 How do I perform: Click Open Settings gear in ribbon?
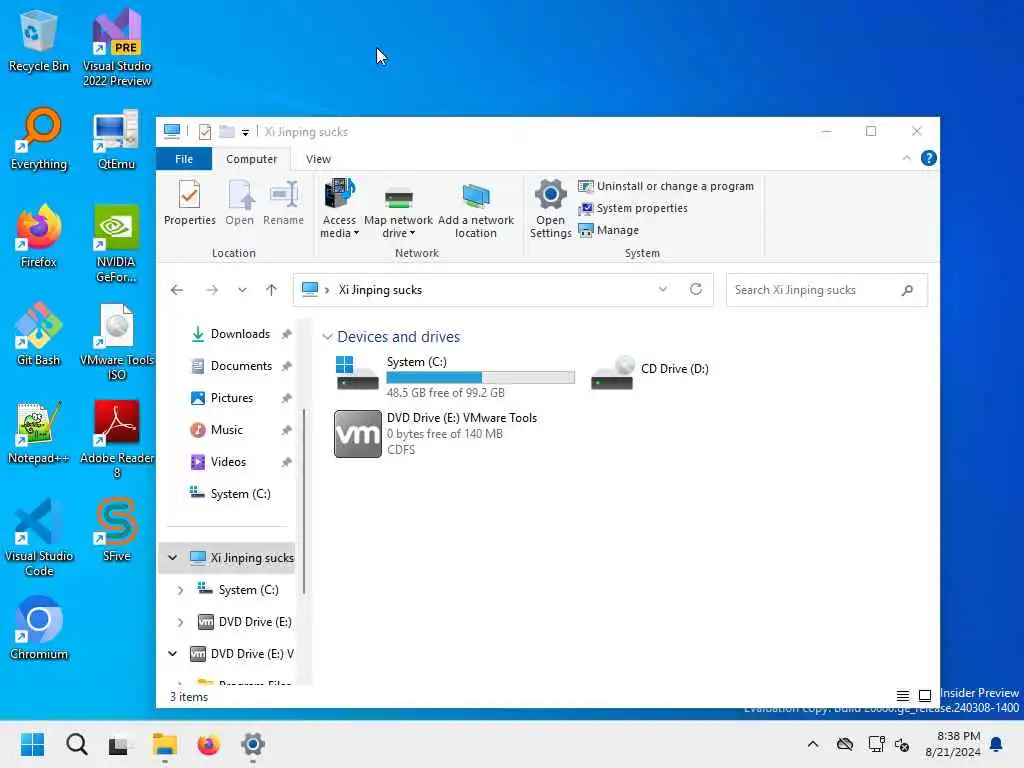(551, 209)
